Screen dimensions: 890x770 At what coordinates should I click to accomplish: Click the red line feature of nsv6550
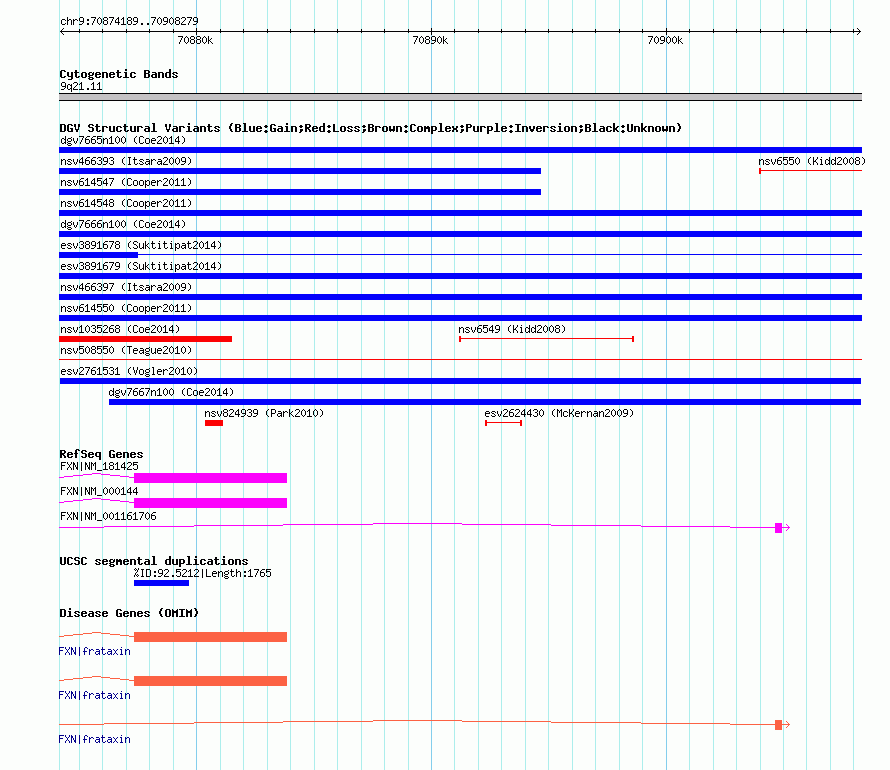(x=811, y=171)
